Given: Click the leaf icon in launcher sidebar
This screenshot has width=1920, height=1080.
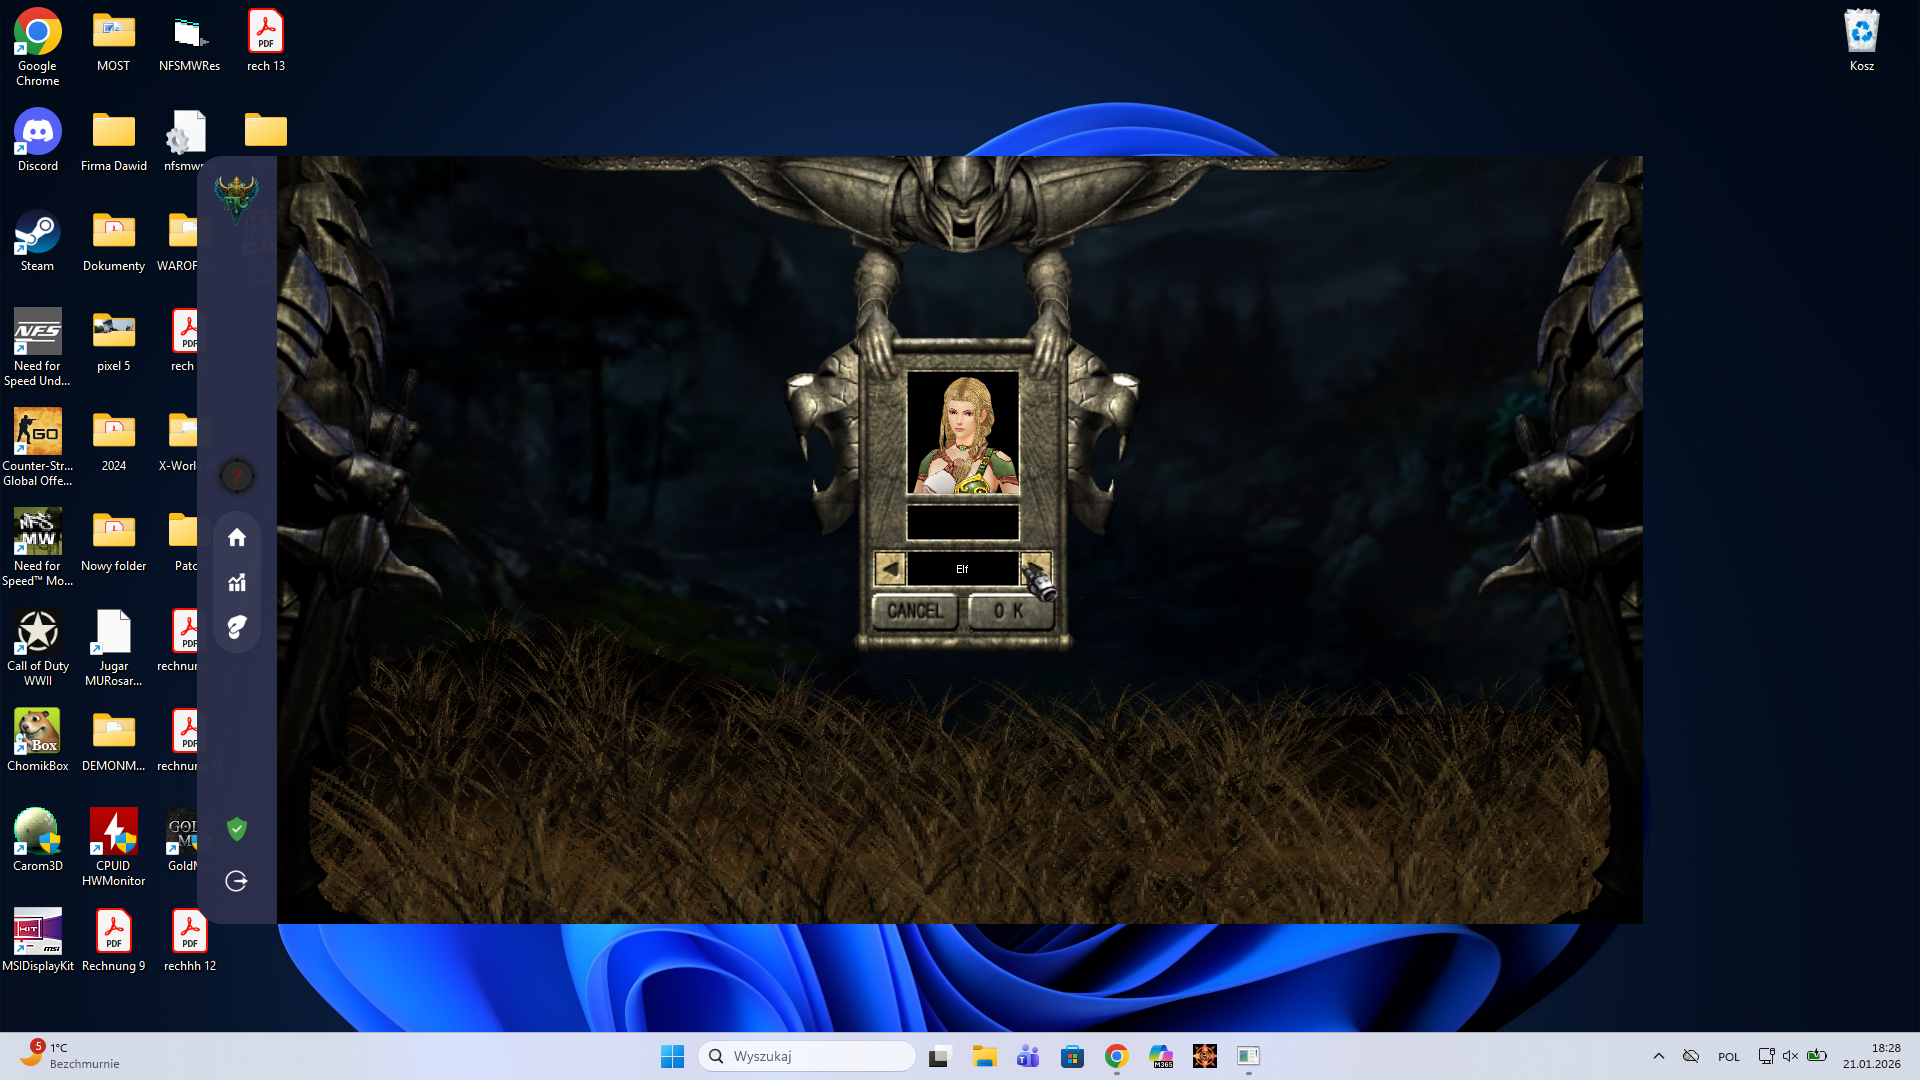Looking at the screenshot, I should tap(237, 627).
